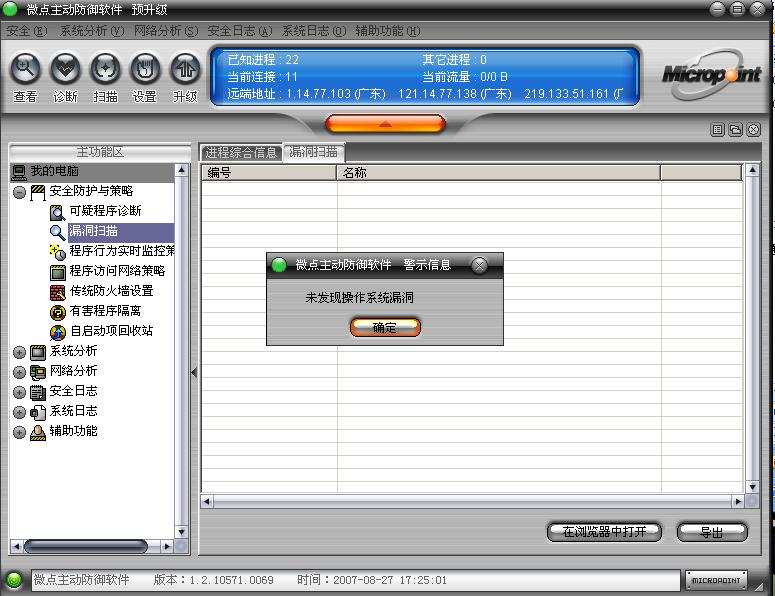
Task: Collapse the 安全防护与策略 tree node
Action: (19, 193)
